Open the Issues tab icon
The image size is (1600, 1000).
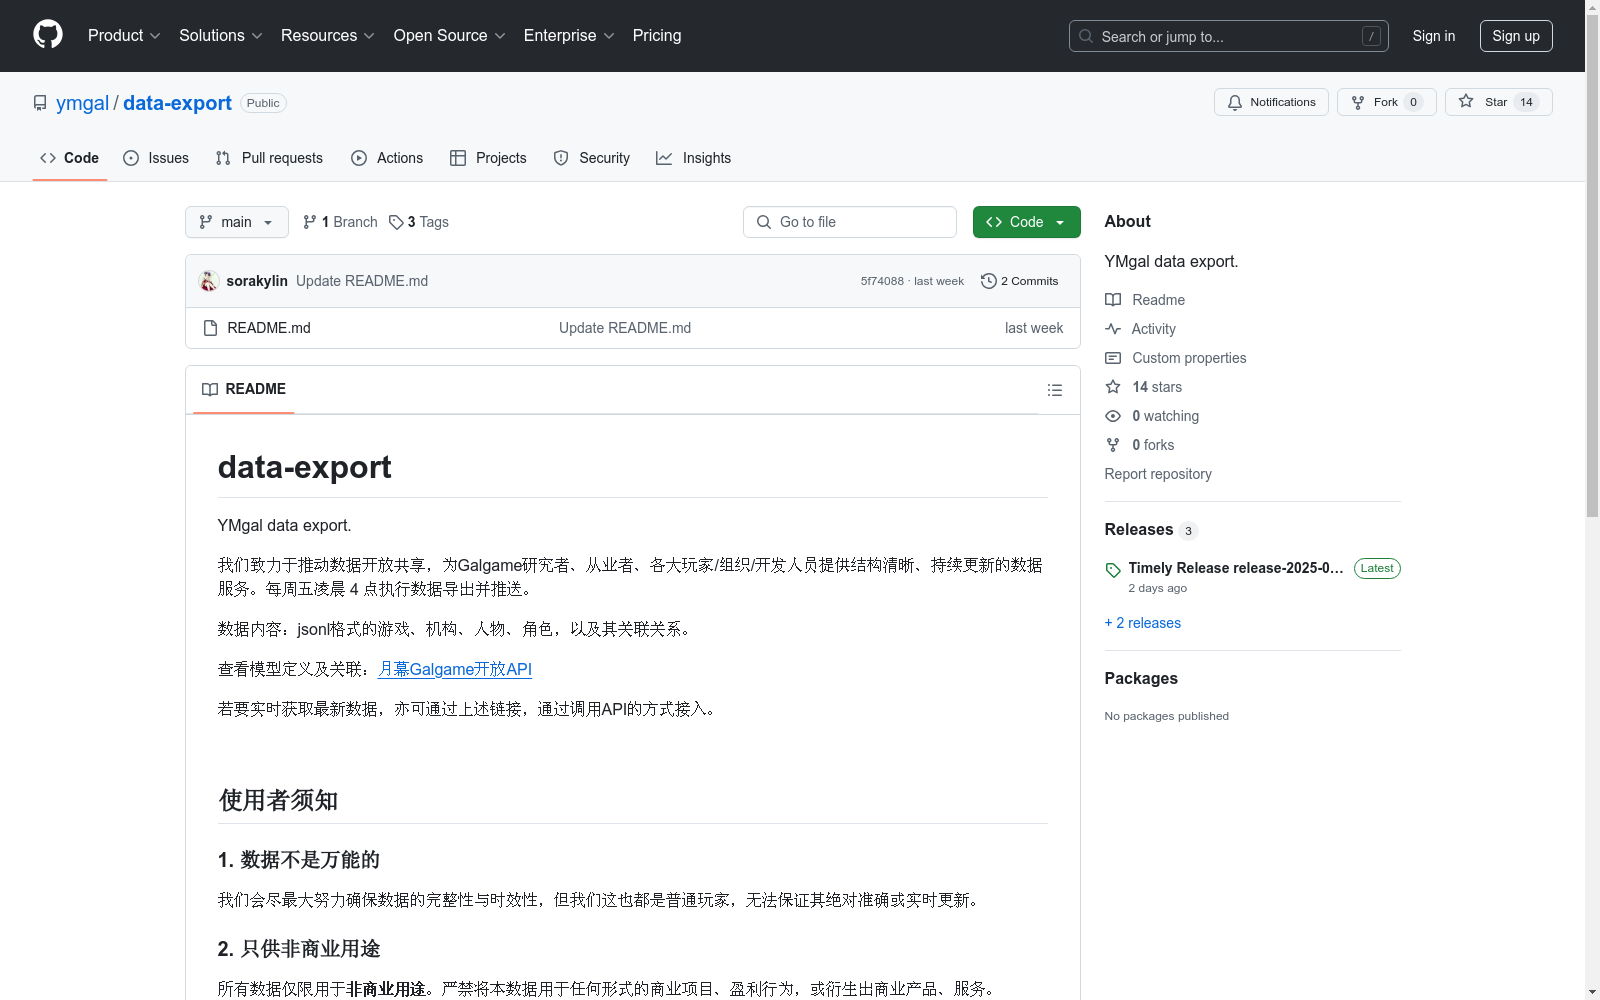pyautogui.click(x=131, y=158)
